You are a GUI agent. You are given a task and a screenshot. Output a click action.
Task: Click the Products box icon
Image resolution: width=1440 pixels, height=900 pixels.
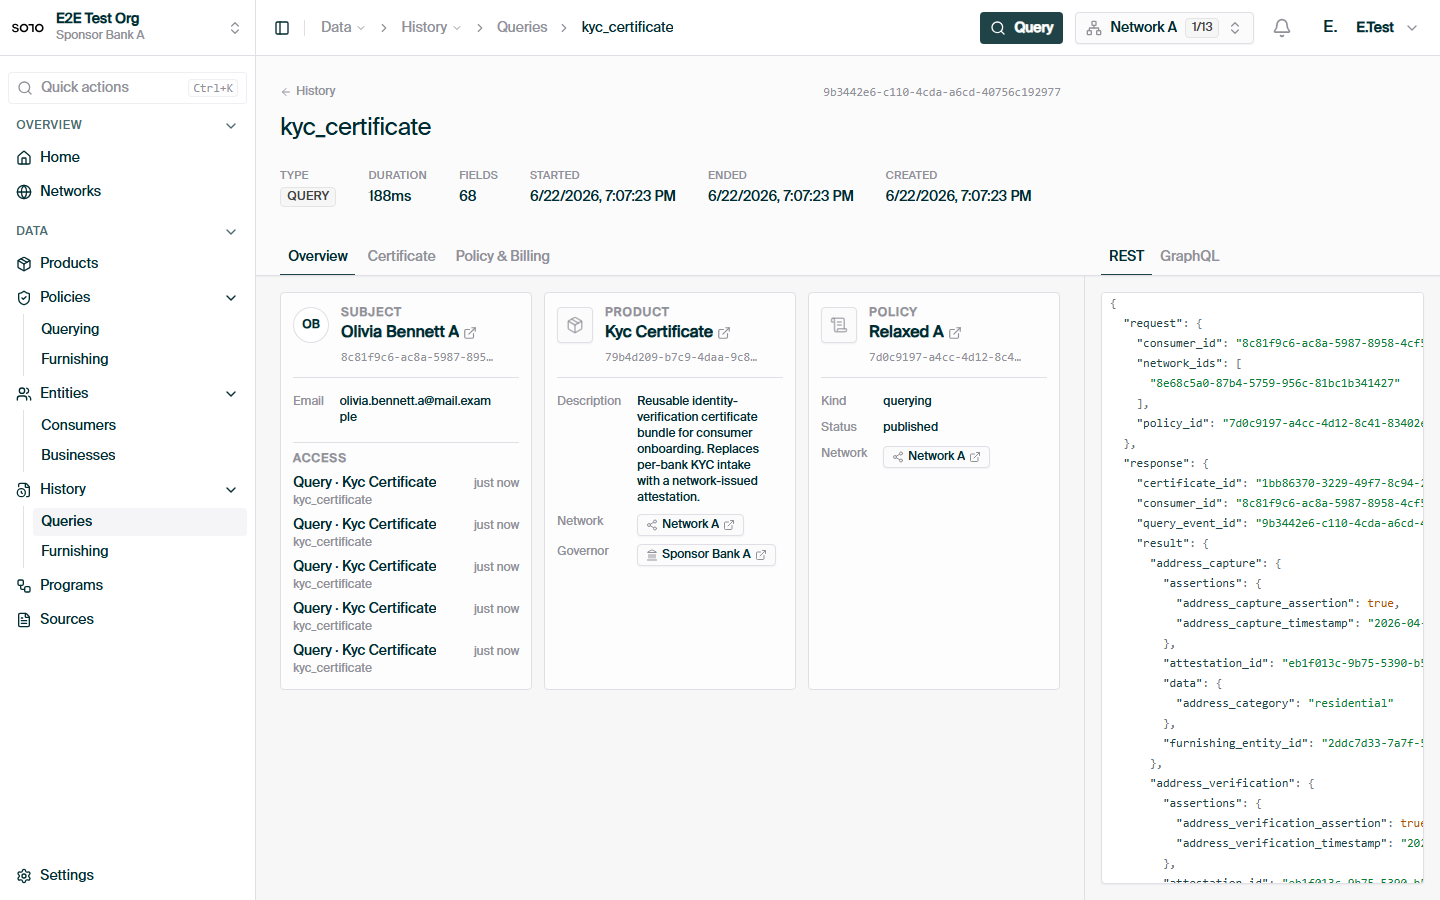coord(24,264)
